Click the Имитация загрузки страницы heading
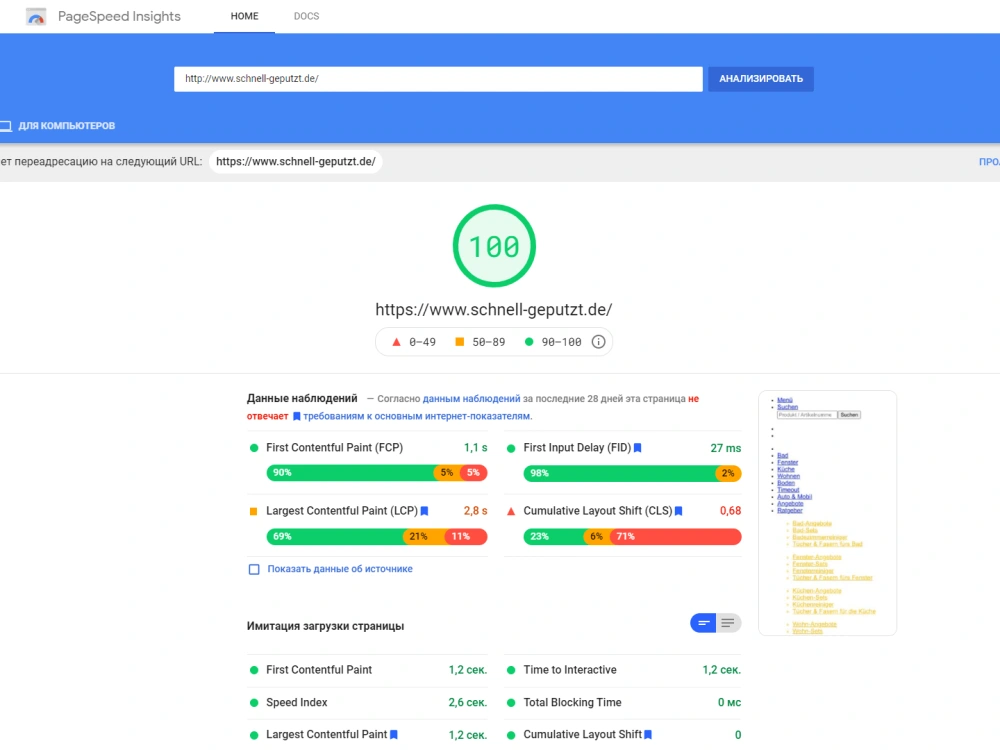The image size is (1000, 750). pyautogui.click(x=325, y=626)
